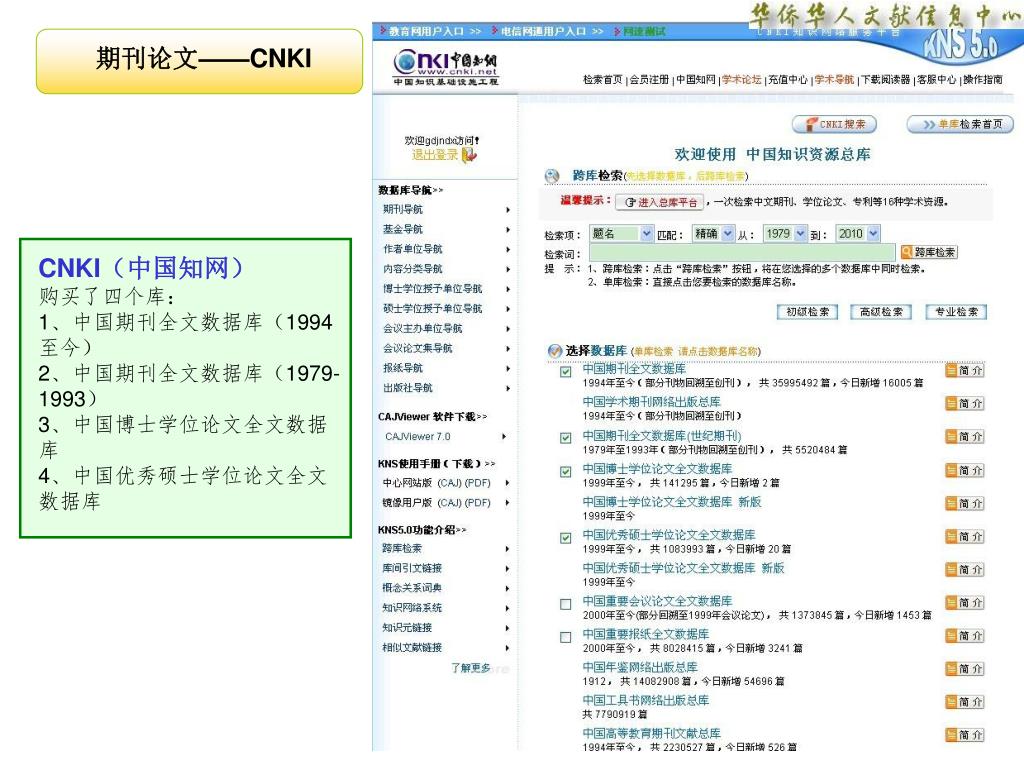Click the 跨库检索 search button
Viewport: 1024px width, 768px height.
coord(929,252)
